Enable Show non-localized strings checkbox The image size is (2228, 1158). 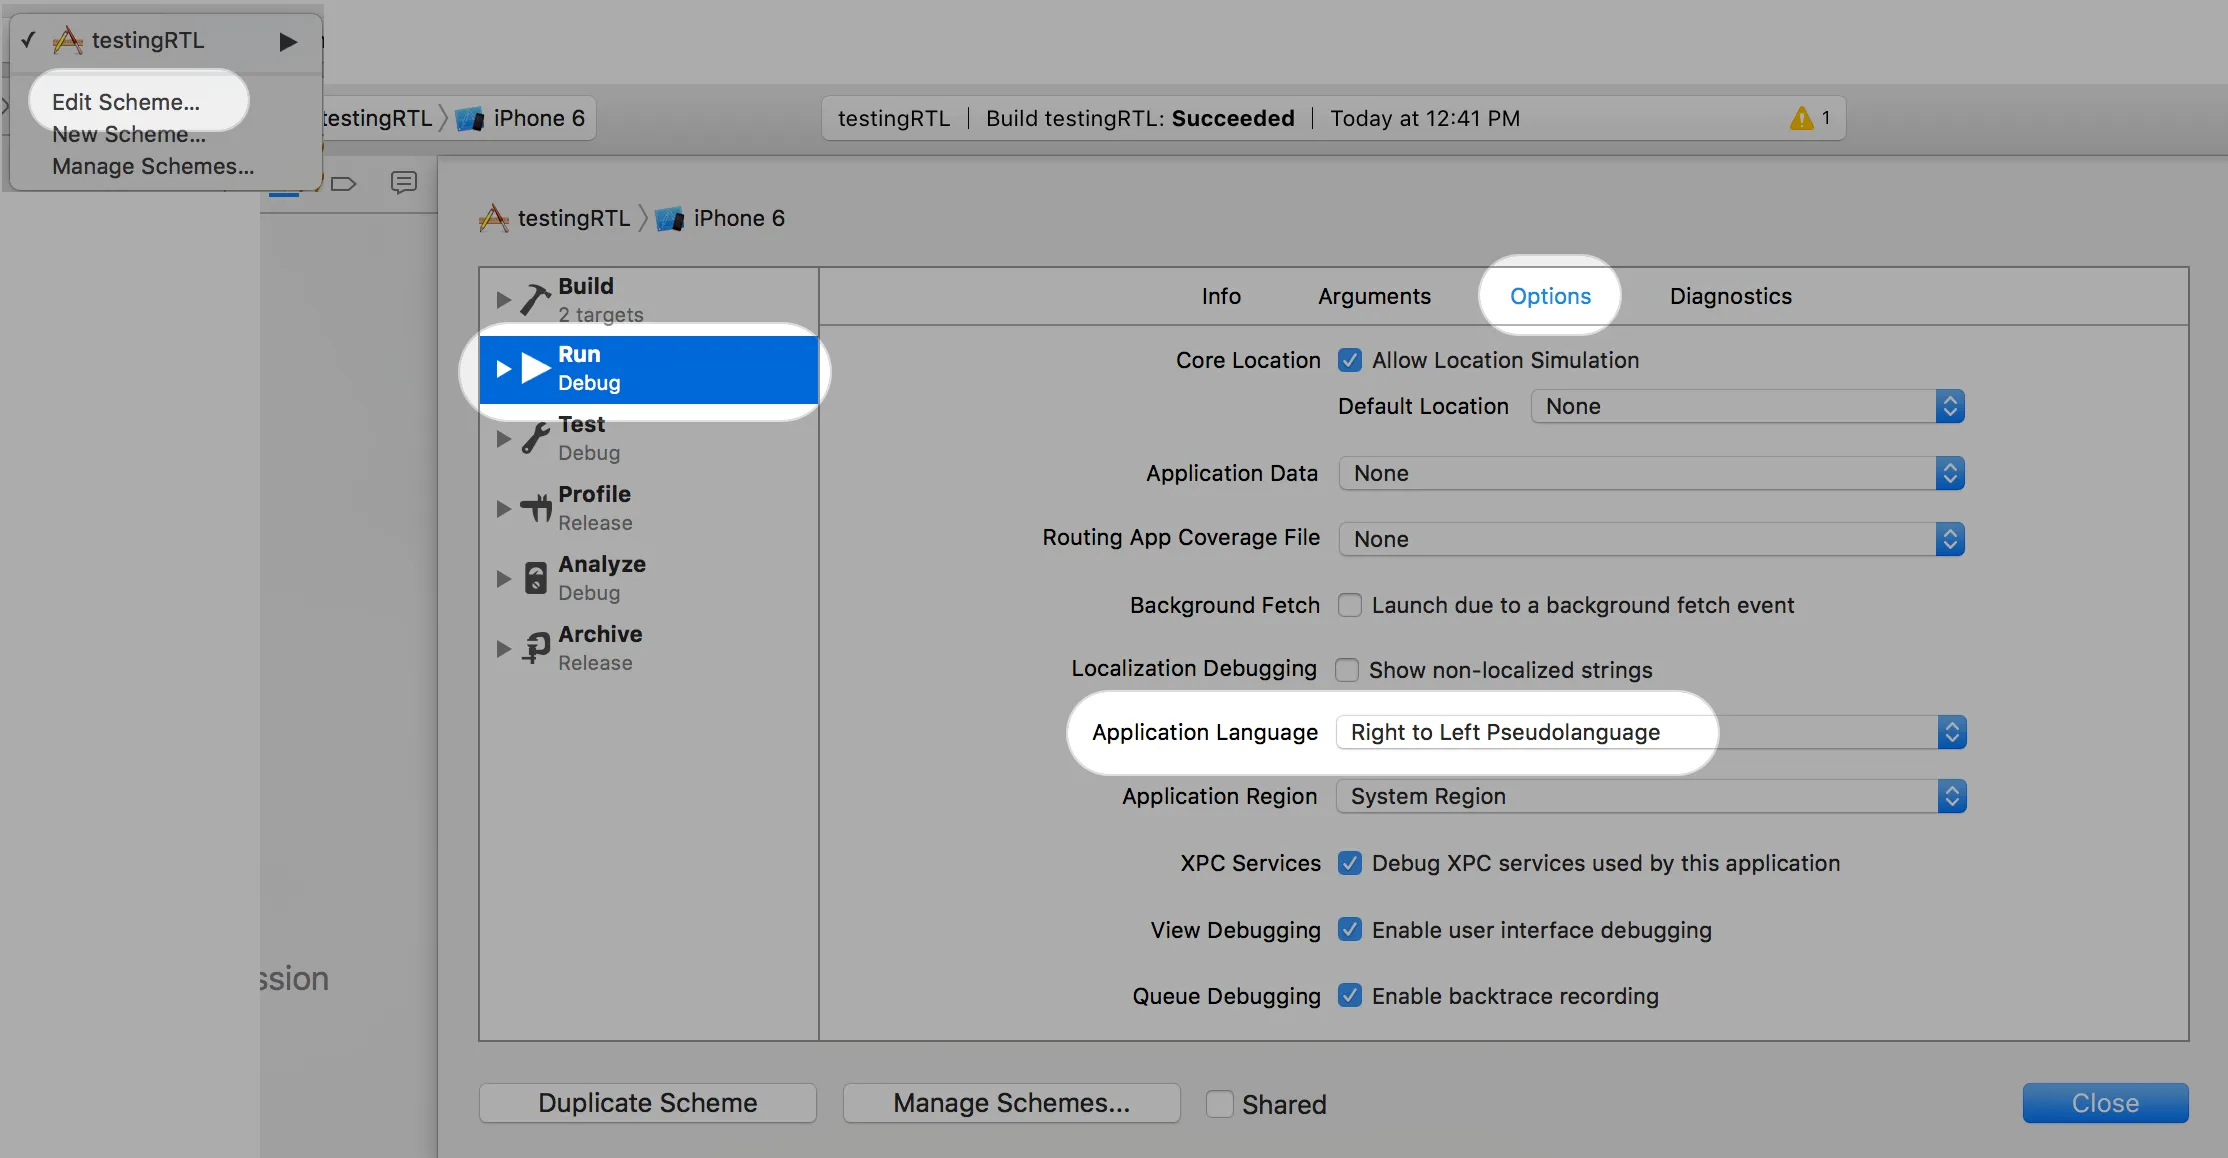tap(1347, 670)
